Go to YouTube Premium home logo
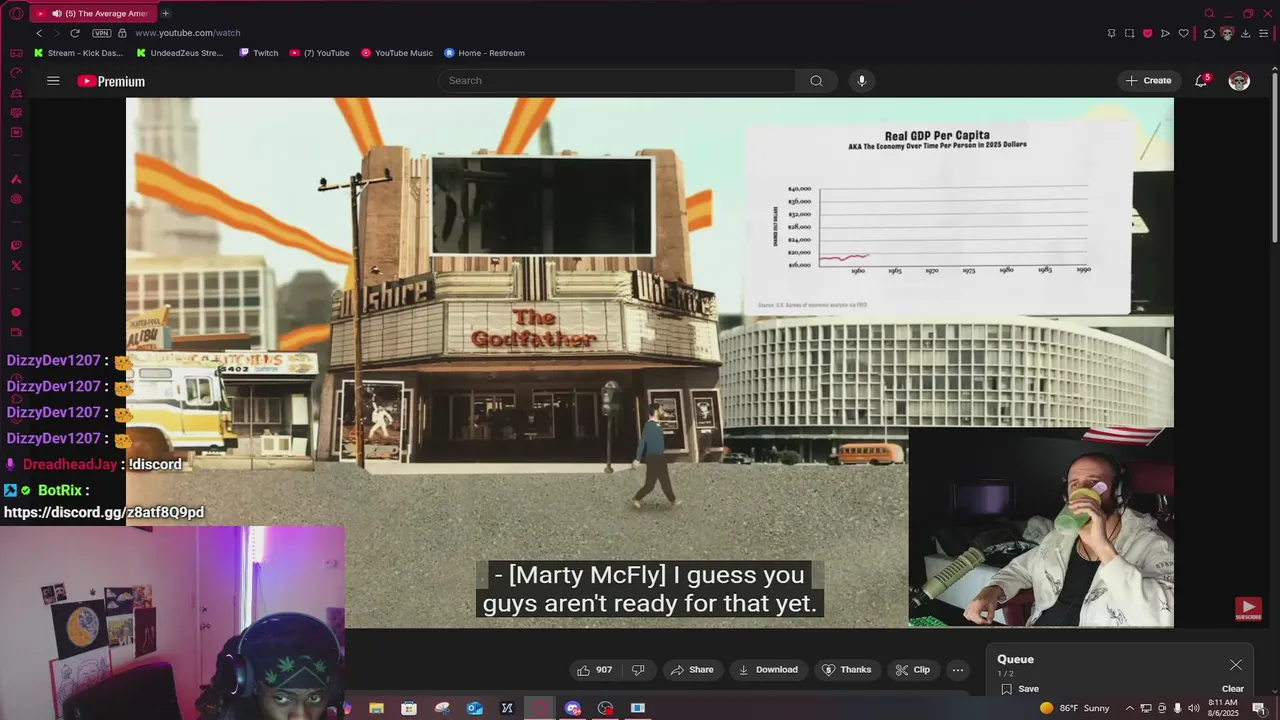The width and height of the screenshot is (1280, 720). tap(111, 81)
